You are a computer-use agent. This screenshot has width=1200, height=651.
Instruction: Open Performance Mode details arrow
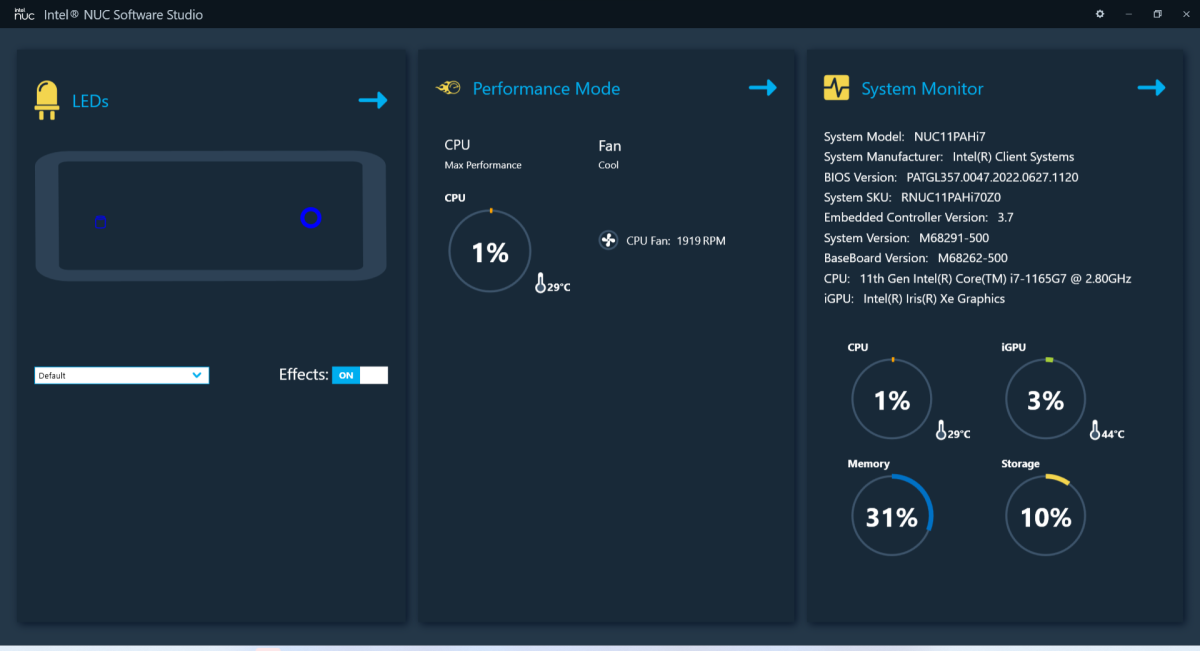pyautogui.click(x=763, y=88)
